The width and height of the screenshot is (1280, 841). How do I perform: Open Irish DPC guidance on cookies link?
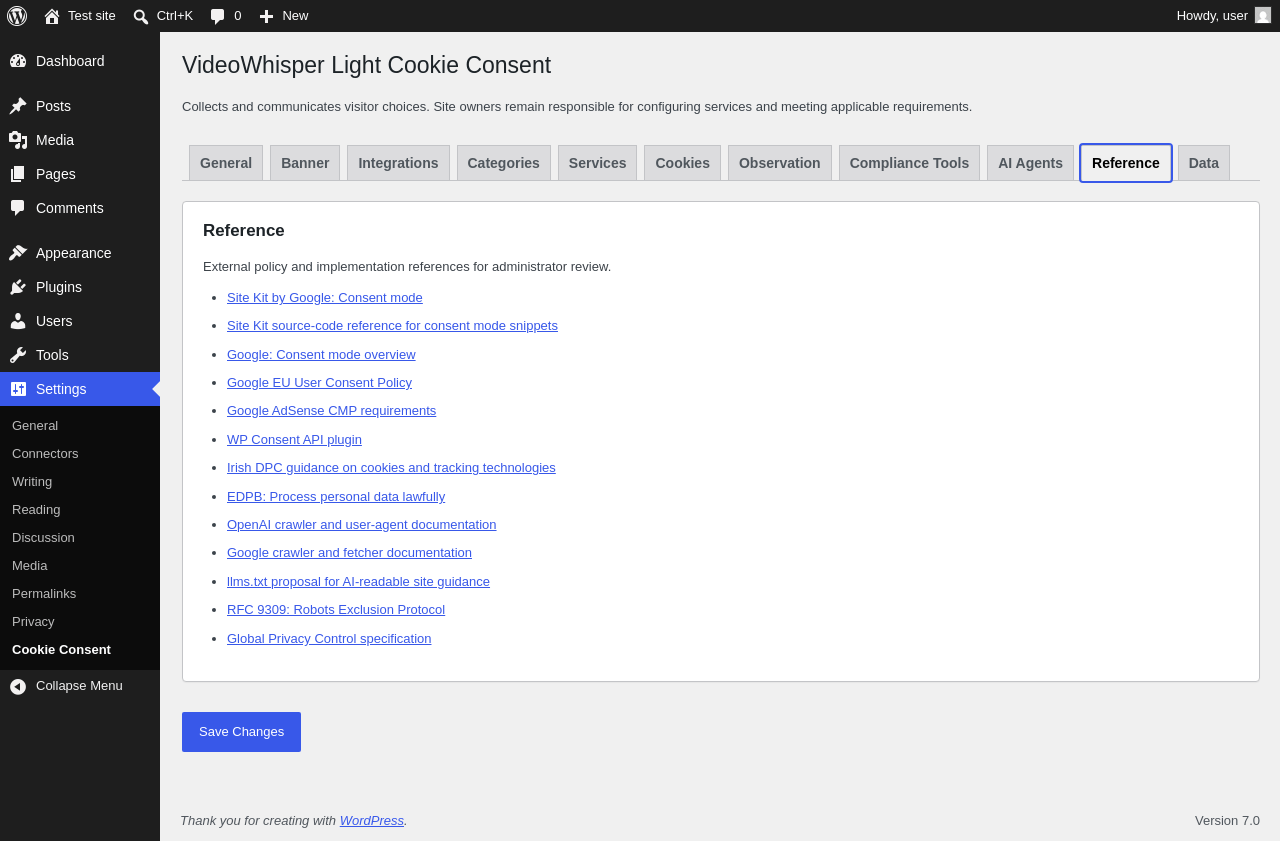[x=391, y=467]
